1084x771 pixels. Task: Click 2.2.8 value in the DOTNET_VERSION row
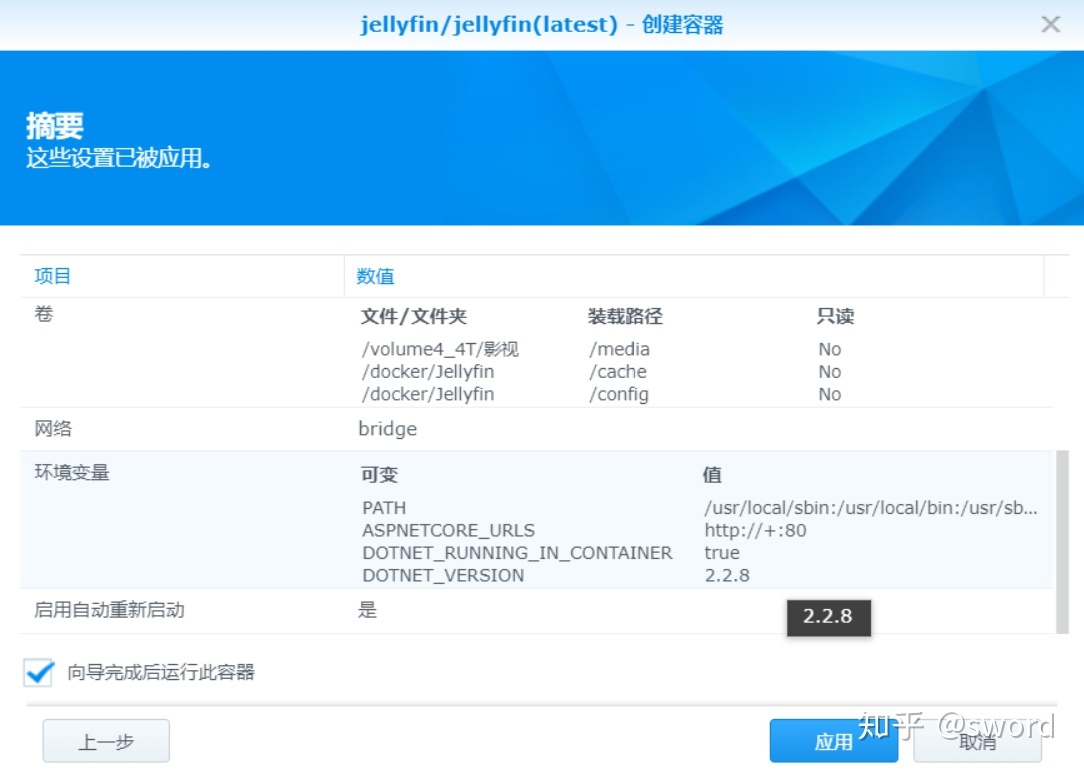[727, 575]
